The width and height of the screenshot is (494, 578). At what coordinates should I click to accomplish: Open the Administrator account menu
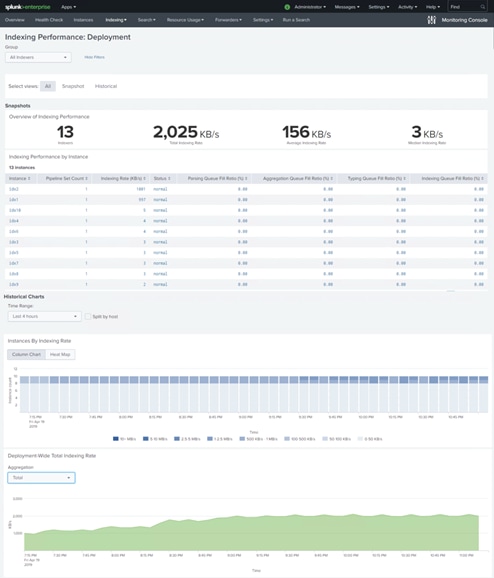(x=310, y=7)
